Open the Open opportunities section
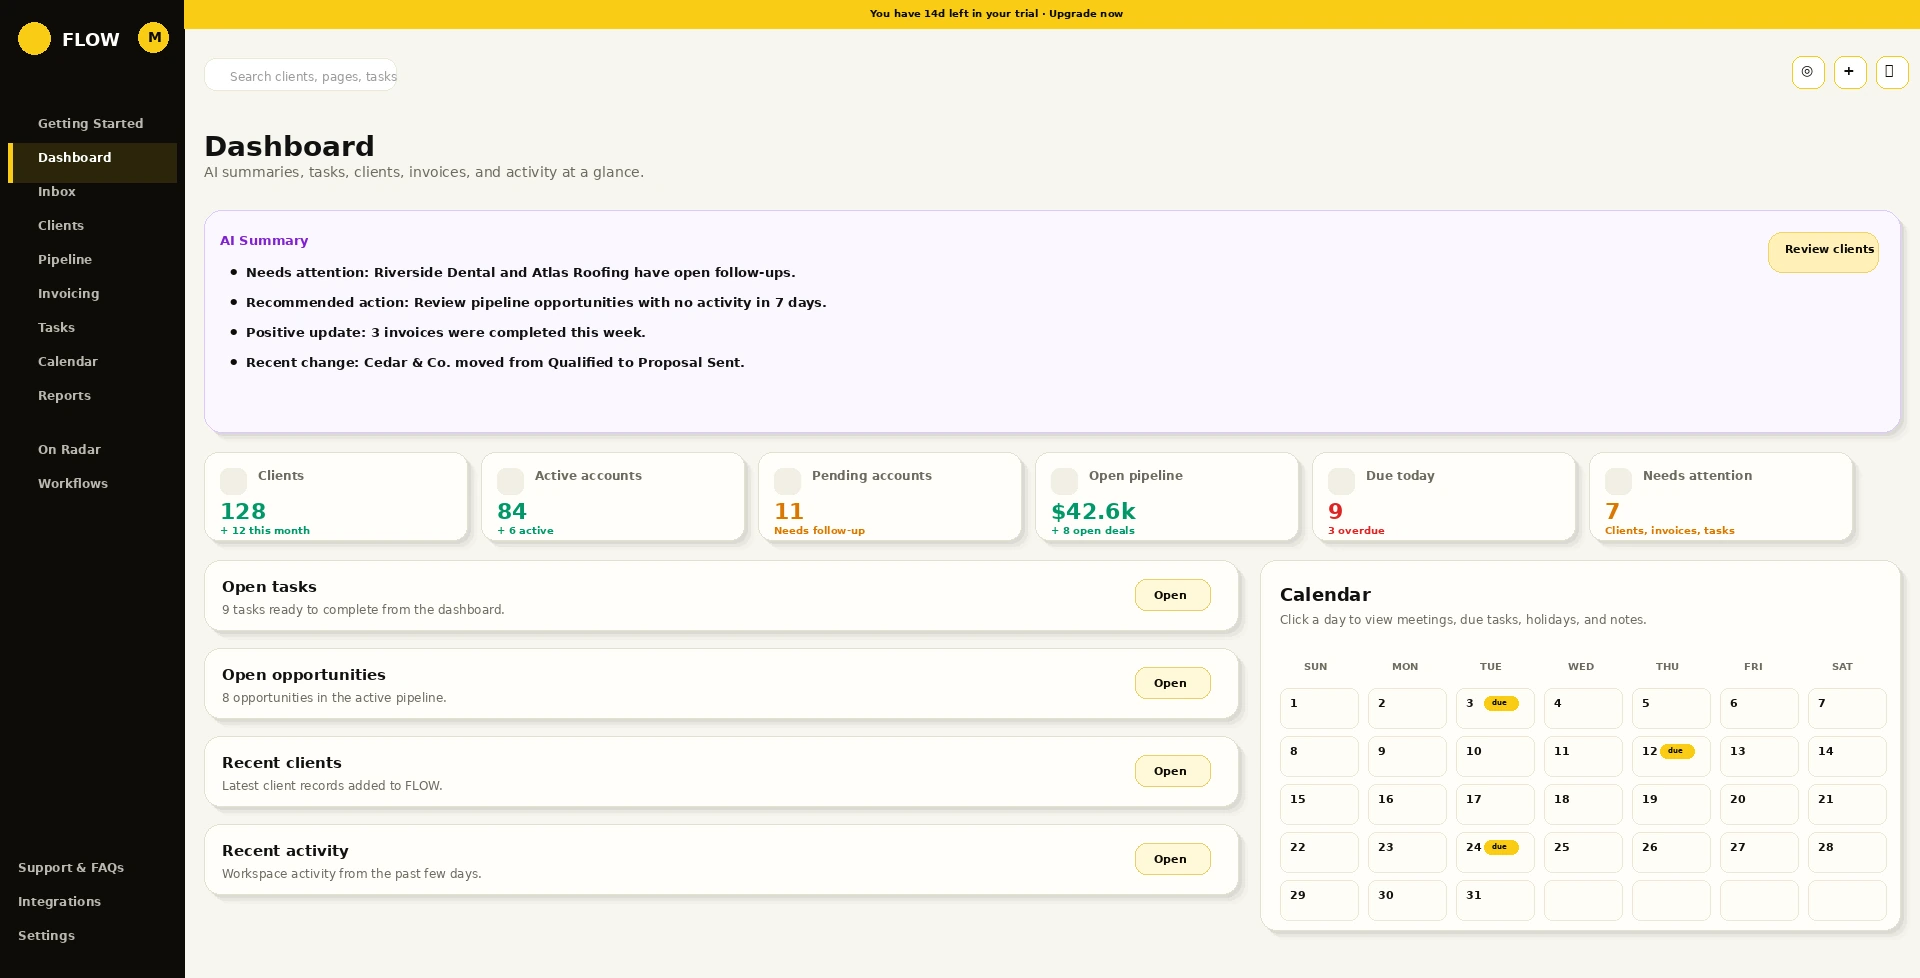This screenshot has height=978, width=1920. (1172, 683)
